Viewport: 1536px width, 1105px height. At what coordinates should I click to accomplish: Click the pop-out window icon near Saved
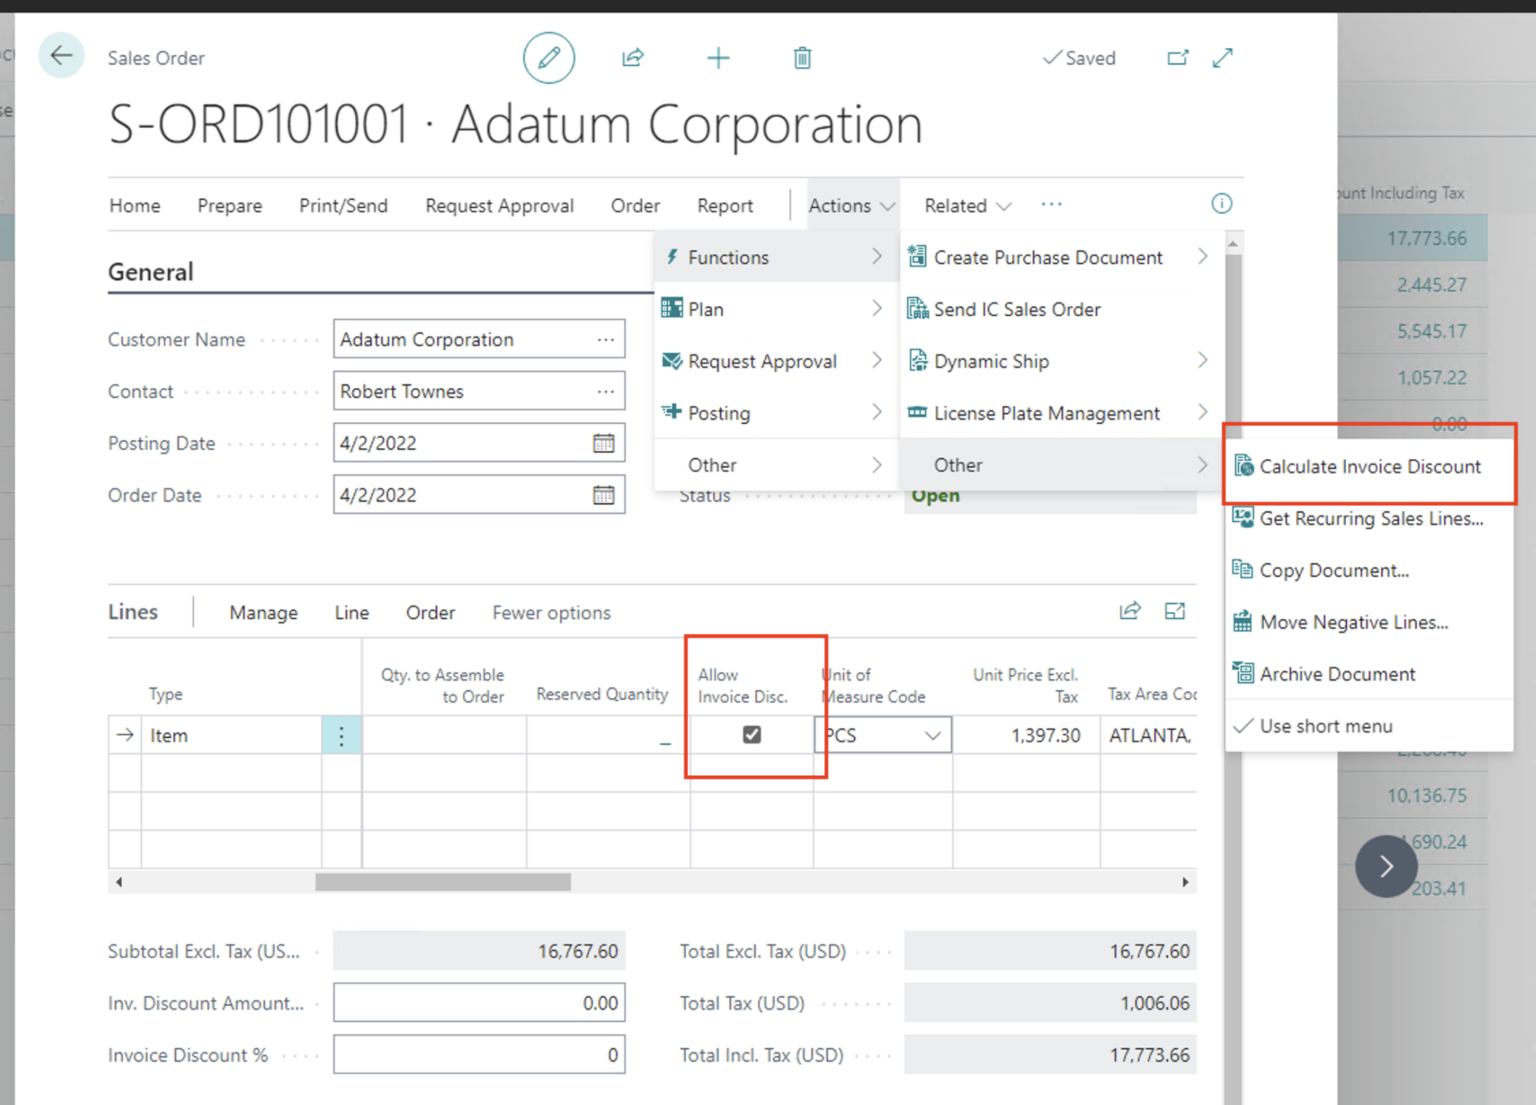tap(1178, 57)
